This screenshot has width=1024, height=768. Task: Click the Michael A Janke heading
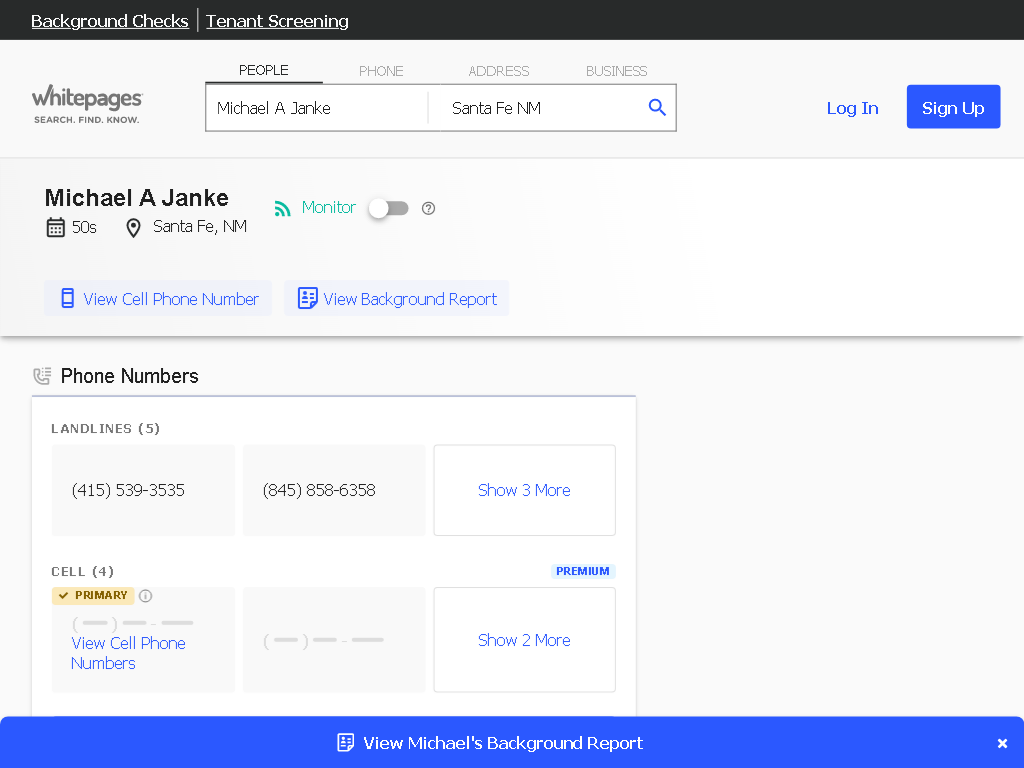click(x=136, y=198)
